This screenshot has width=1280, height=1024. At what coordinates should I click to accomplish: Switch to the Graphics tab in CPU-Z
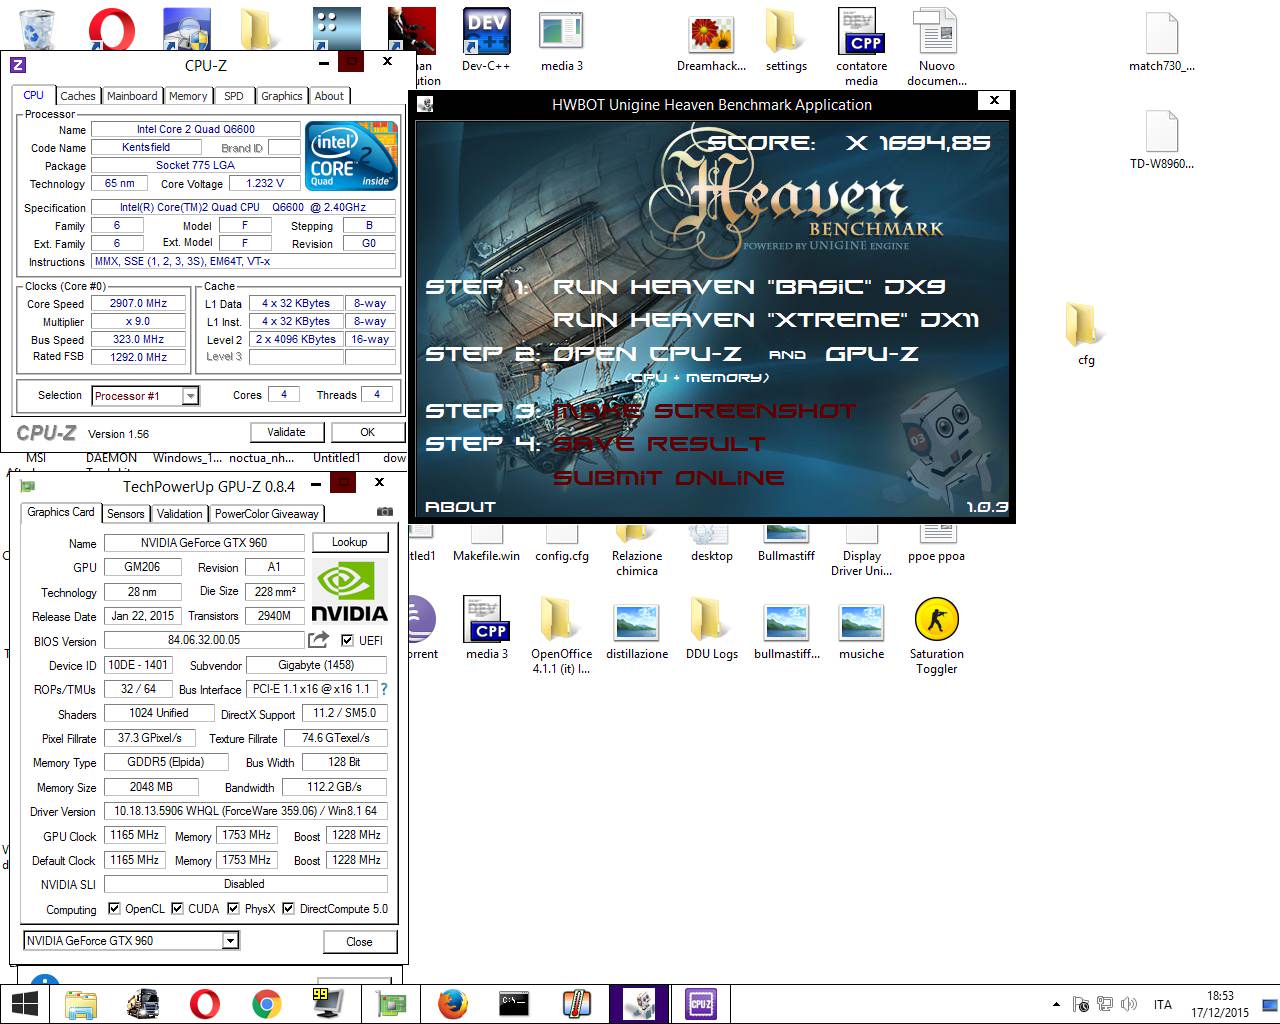tap(282, 96)
